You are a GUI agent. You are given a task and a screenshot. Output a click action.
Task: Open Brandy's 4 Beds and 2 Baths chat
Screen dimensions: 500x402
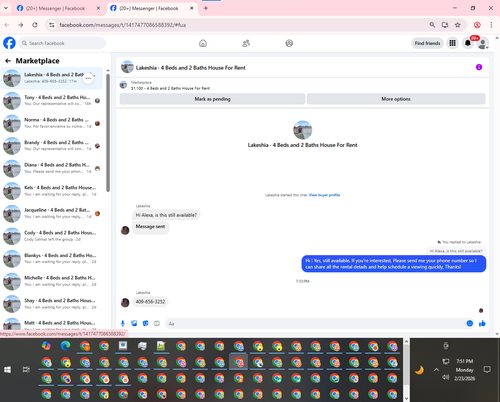(x=52, y=146)
